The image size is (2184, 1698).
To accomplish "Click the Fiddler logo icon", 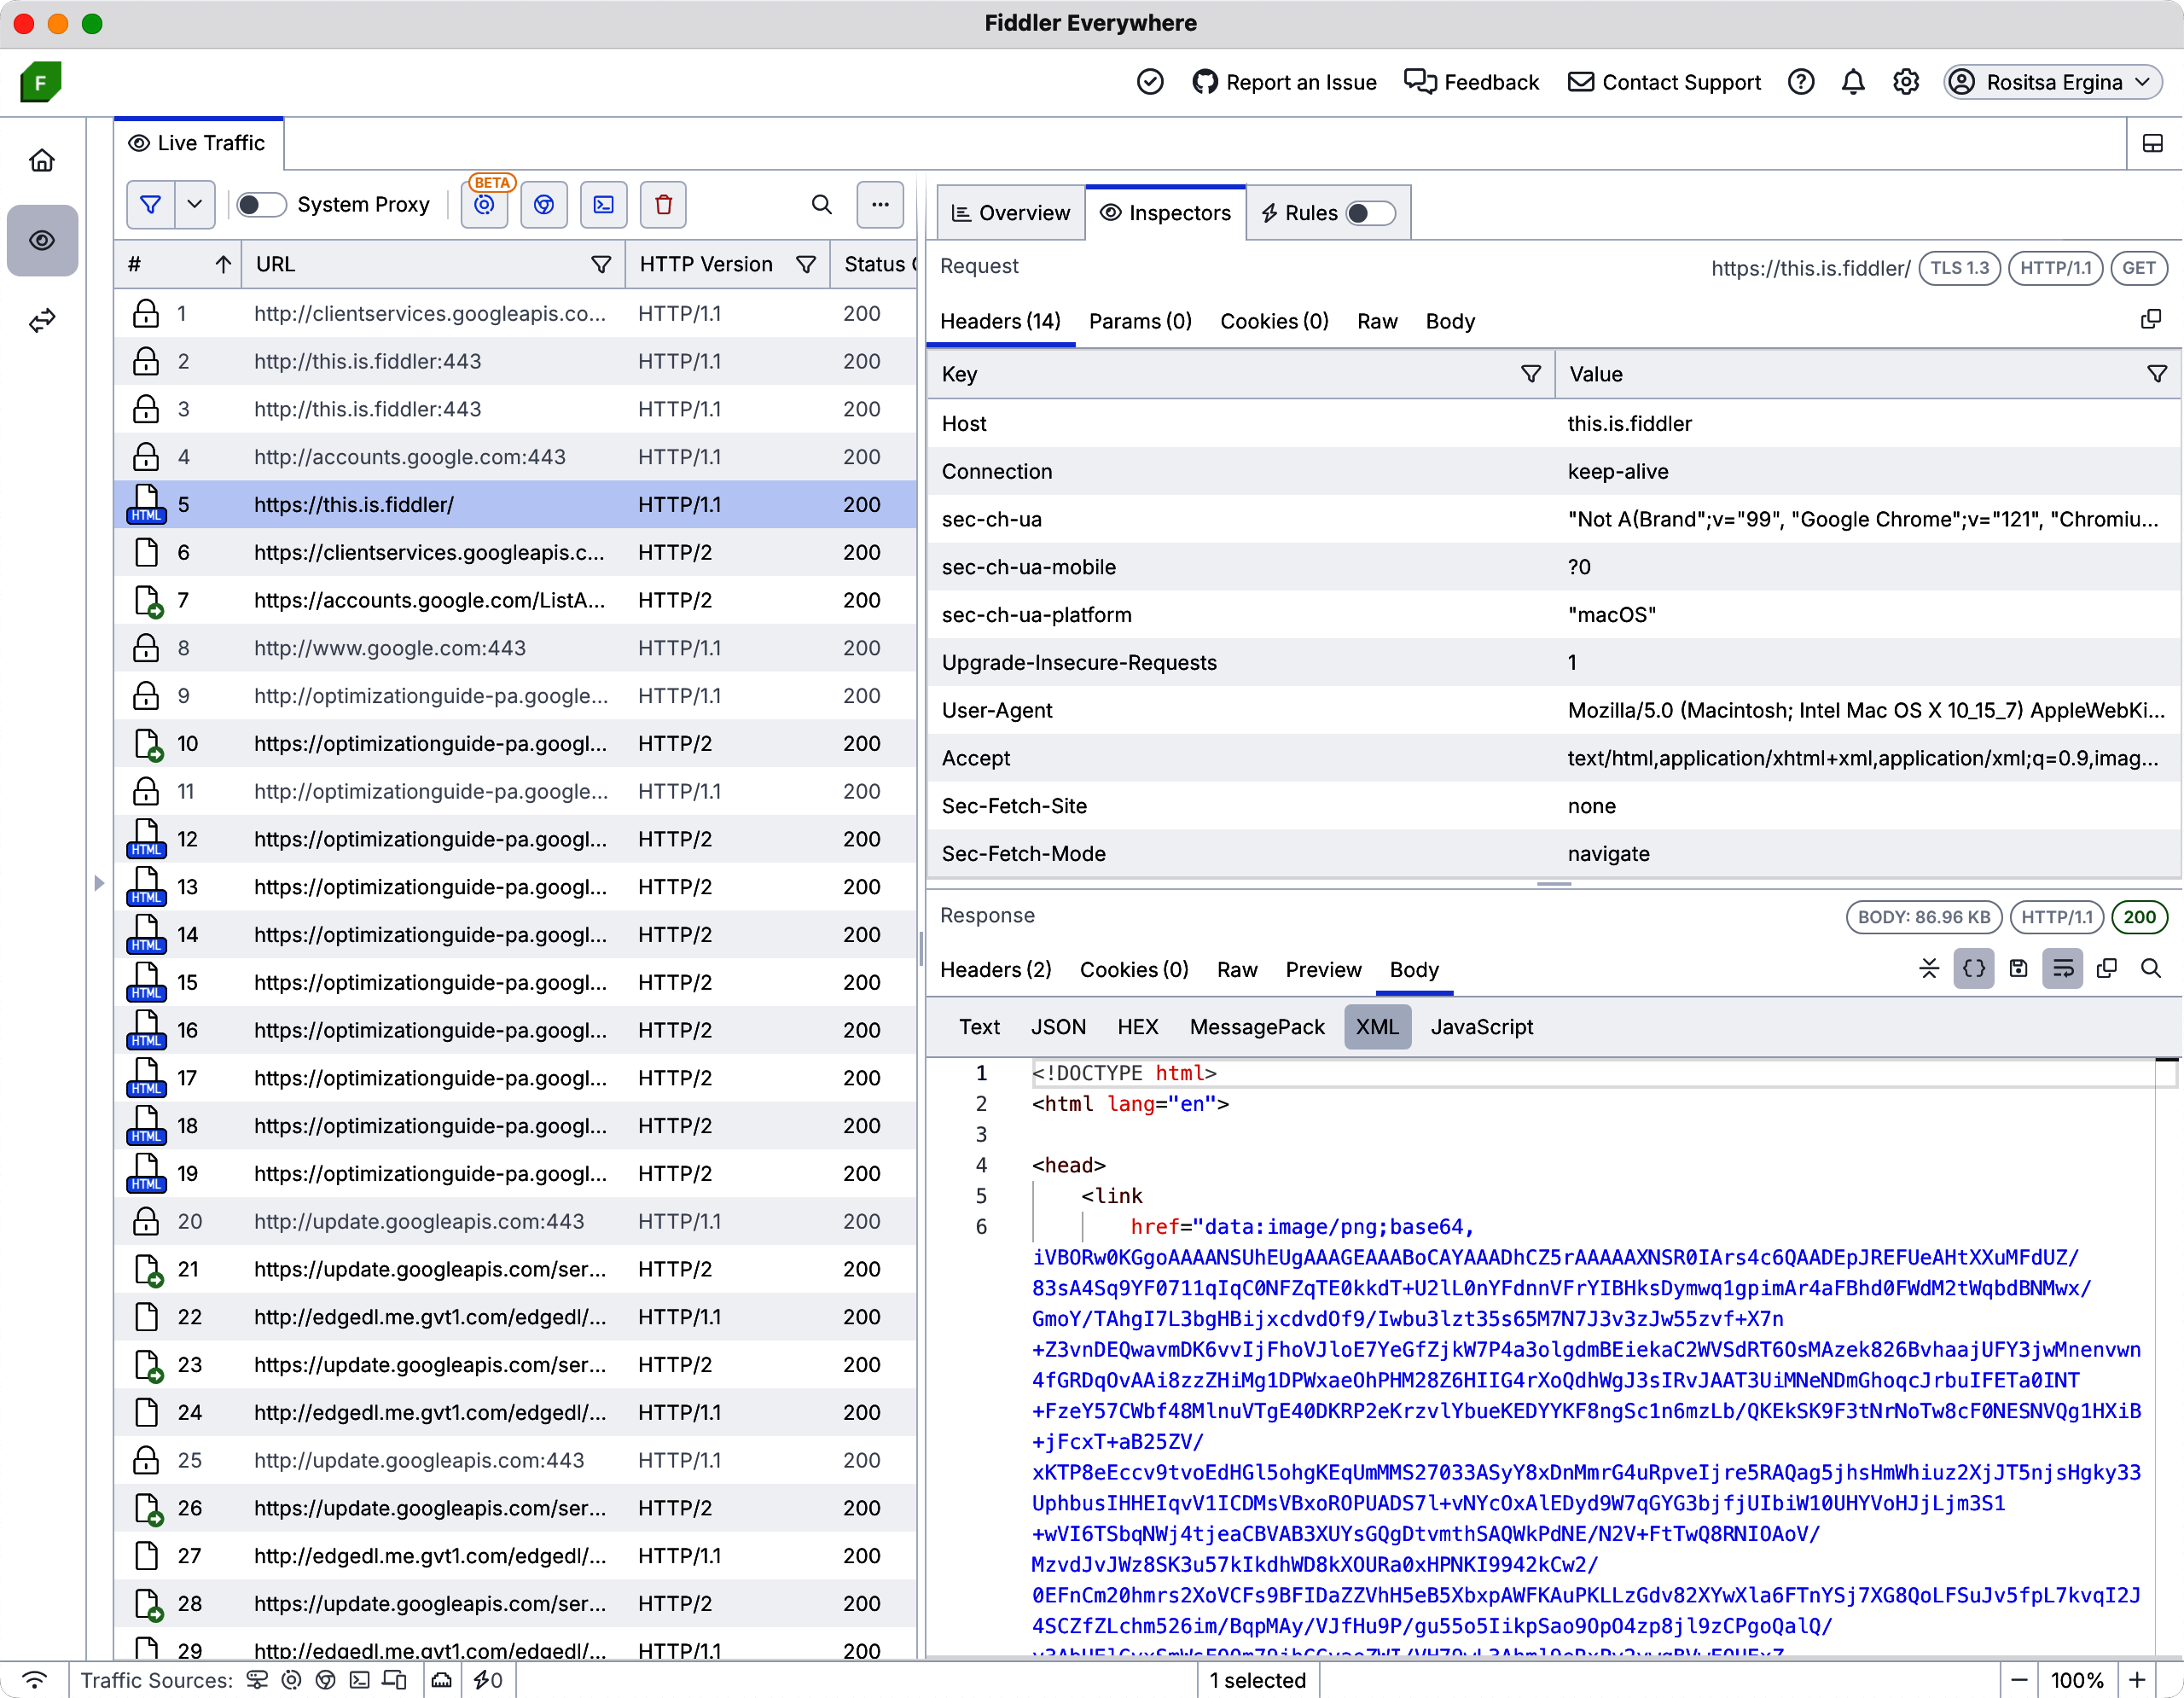I will pos(40,82).
